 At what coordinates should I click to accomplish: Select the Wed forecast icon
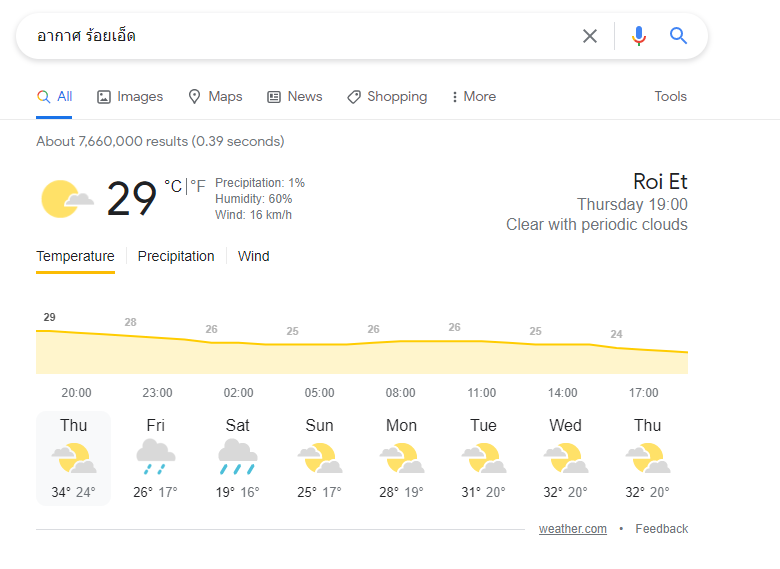tap(566, 458)
